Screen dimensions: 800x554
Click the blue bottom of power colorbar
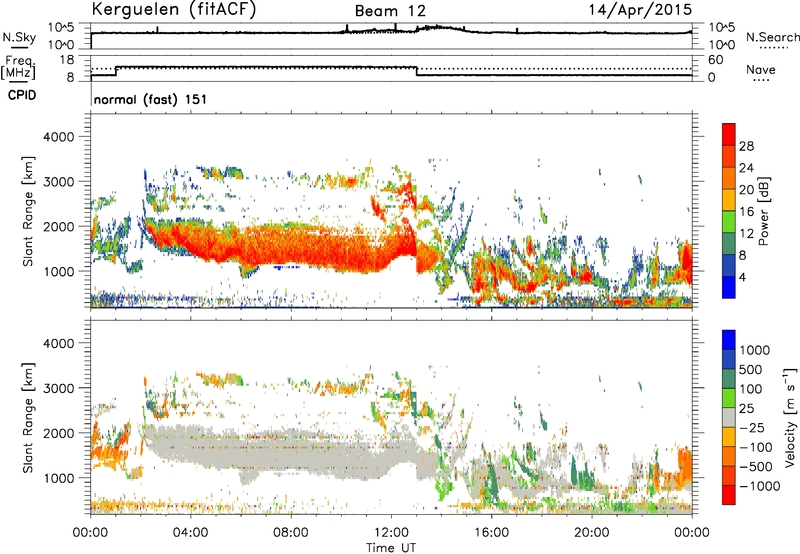pos(729,287)
